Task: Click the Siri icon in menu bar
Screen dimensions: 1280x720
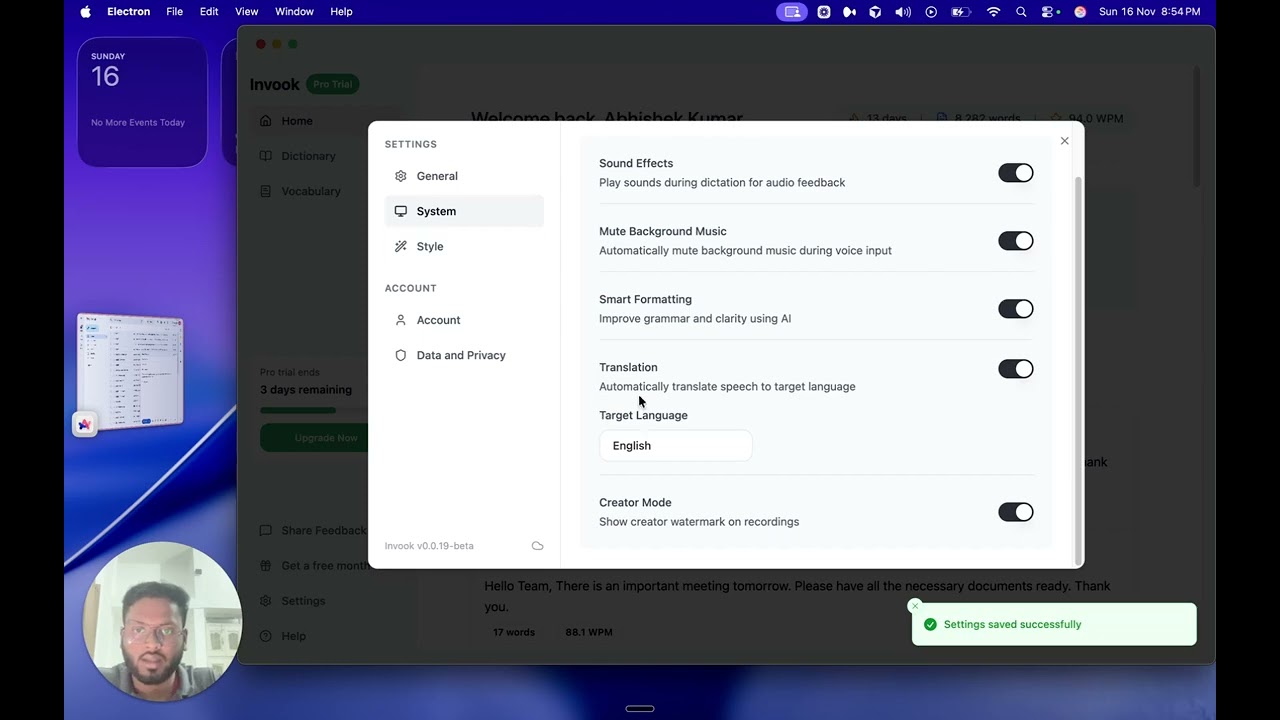Action: pos(1080,12)
